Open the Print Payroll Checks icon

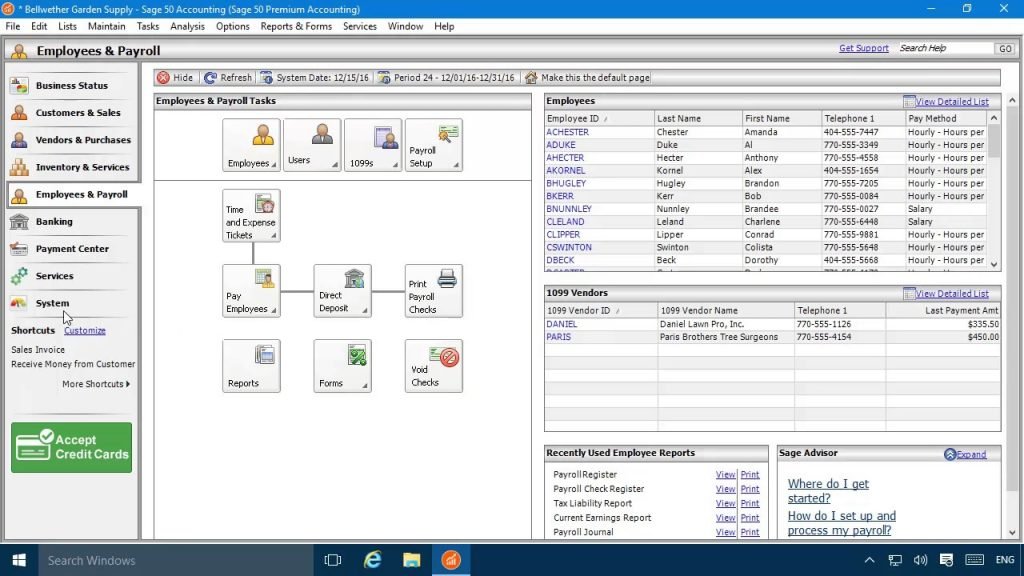(x=434, y=291)
